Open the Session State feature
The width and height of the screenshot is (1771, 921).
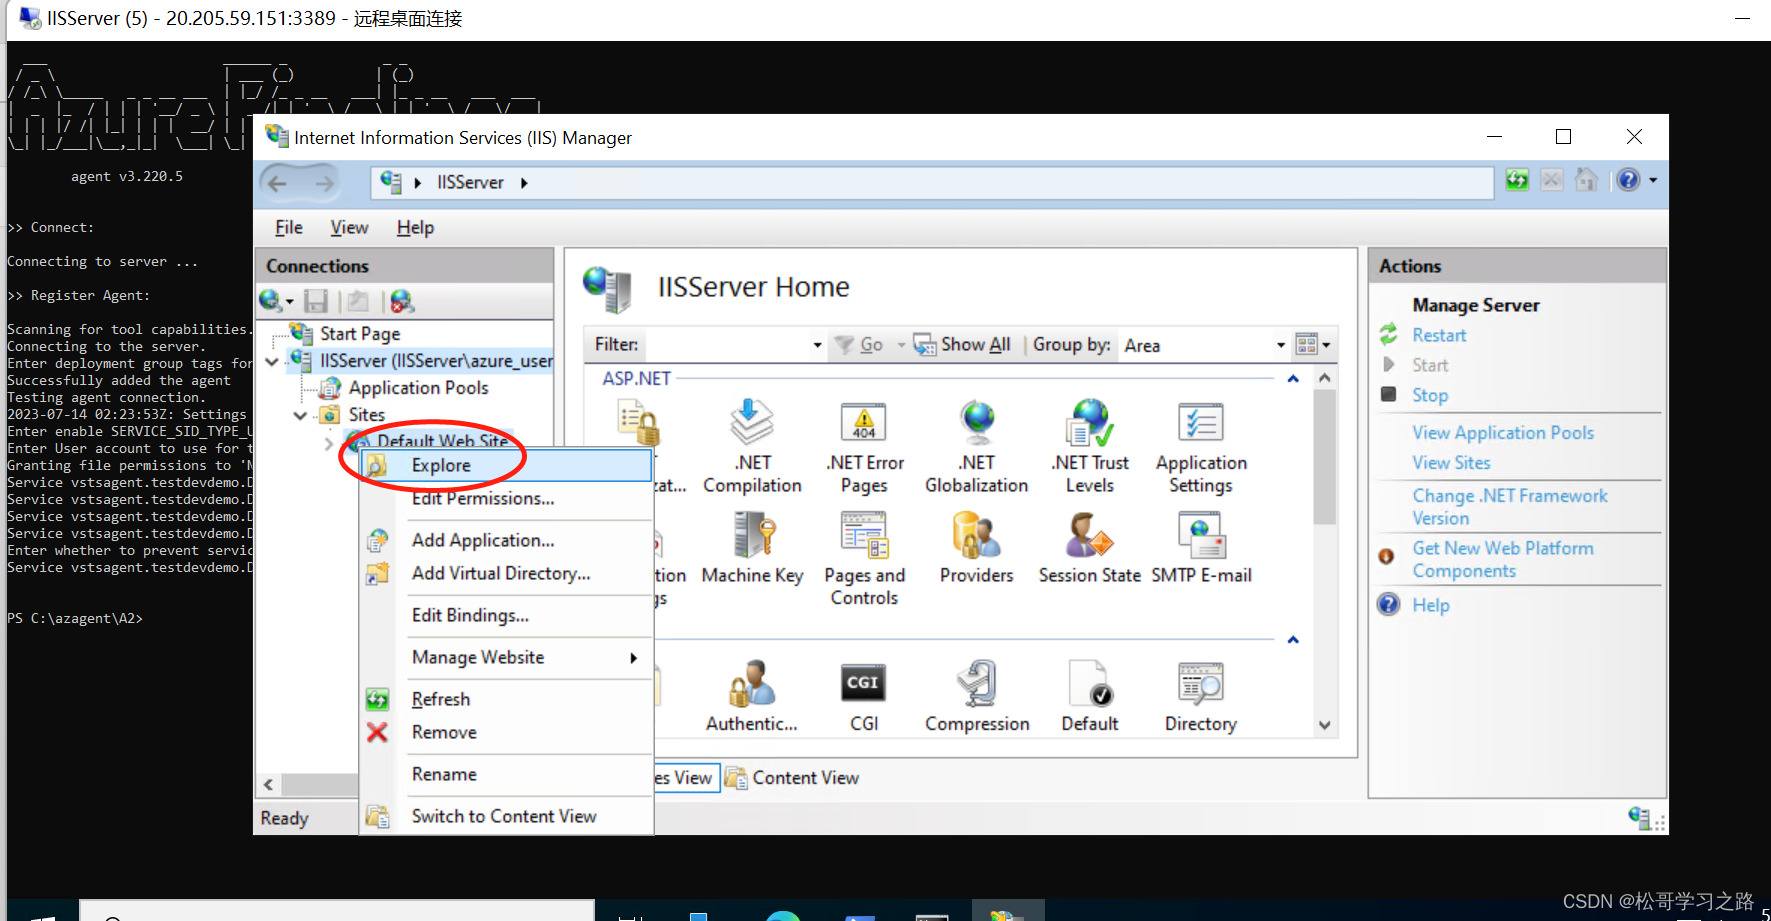pos(1089,548)
